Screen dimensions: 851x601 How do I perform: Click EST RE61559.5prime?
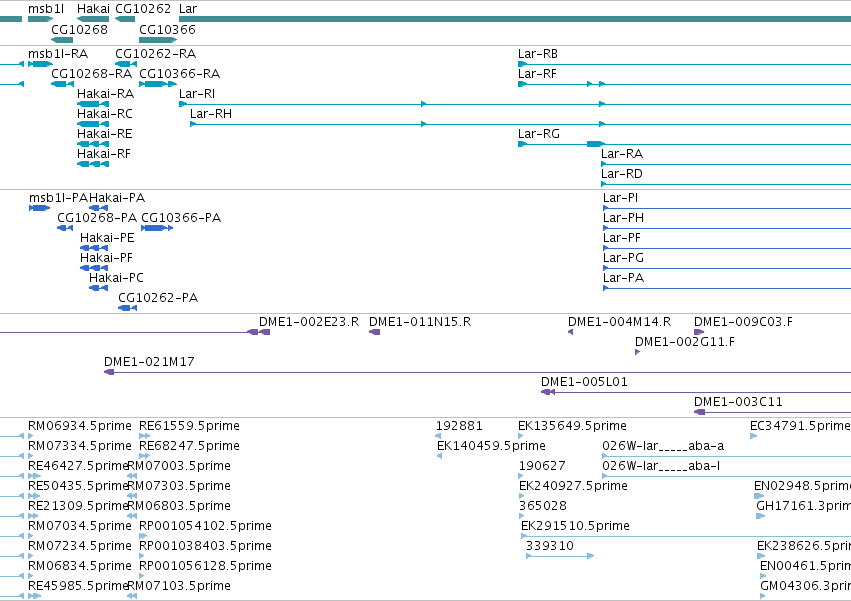tap(189, 427)
